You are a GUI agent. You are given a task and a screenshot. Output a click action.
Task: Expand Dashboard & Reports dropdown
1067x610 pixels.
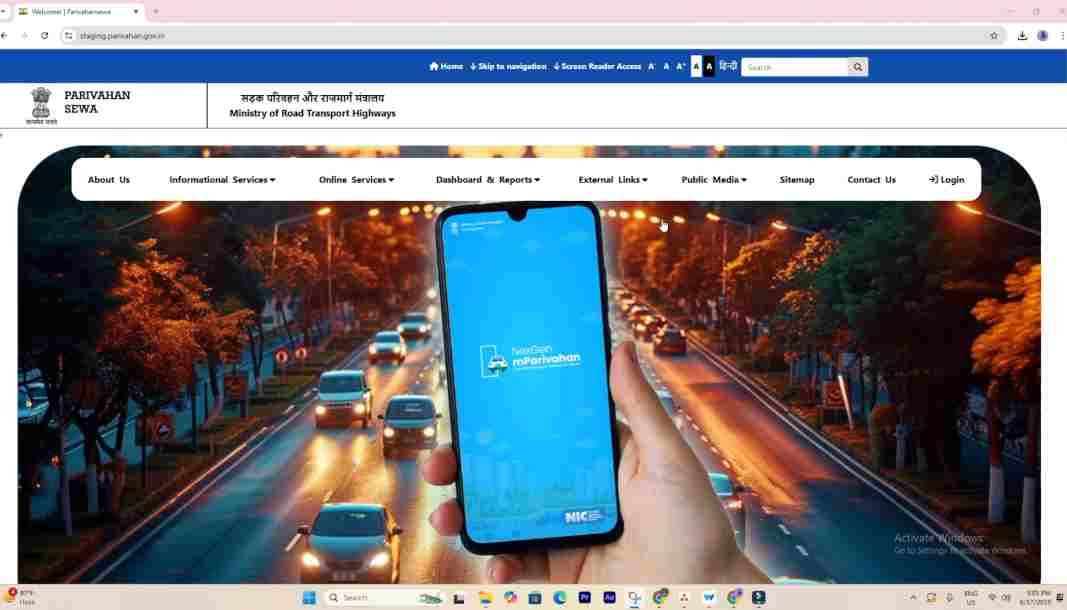click(488, 180)
